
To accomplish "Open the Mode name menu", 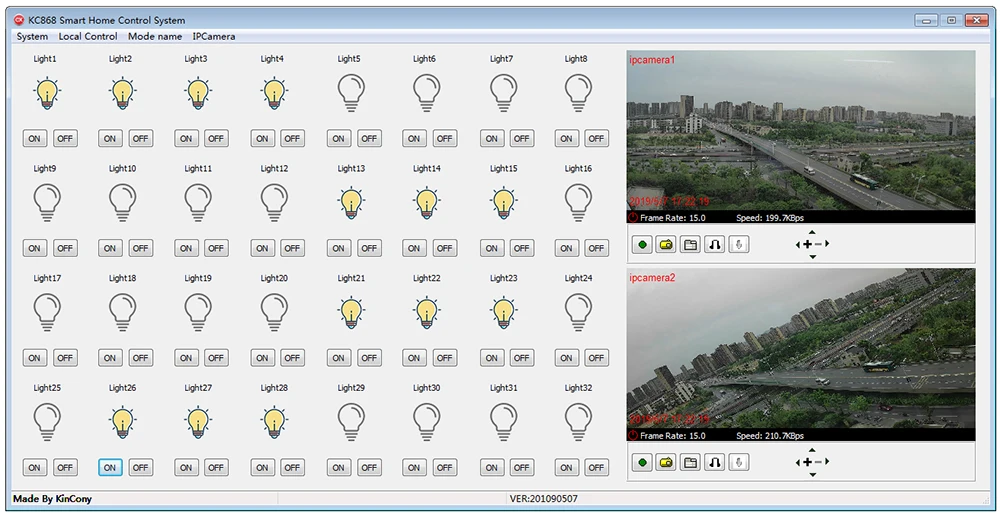I will click(x=155, y=36).
